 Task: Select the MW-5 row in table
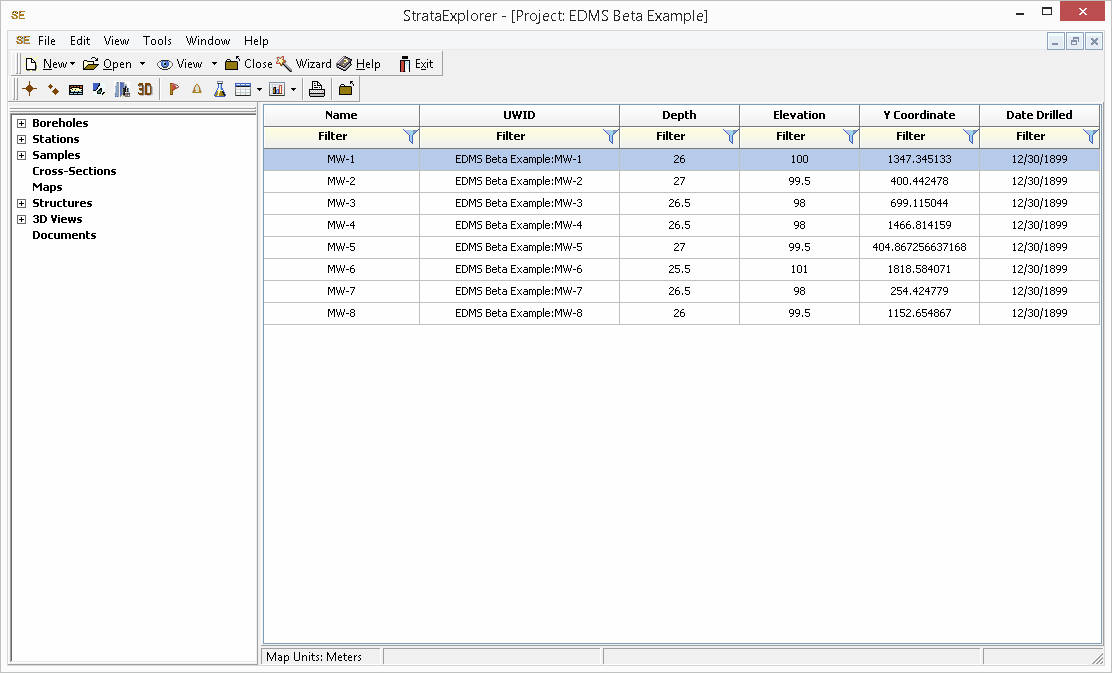[341, 247]
